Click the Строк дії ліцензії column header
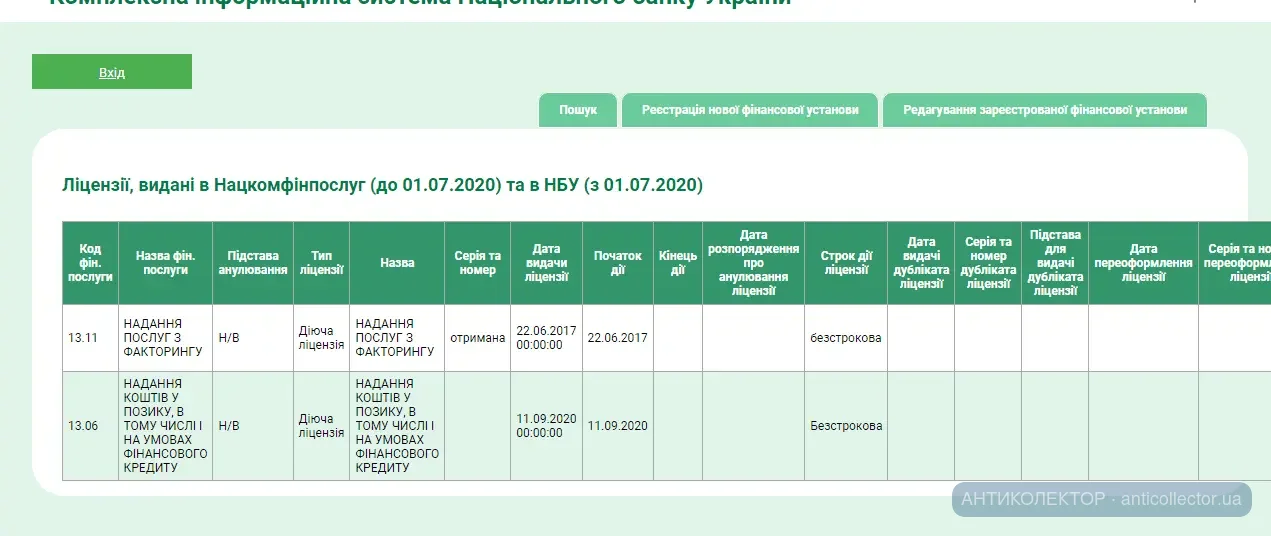This screenshot has height=536, width=1271. pyautogui.click(x=845, y=263)
